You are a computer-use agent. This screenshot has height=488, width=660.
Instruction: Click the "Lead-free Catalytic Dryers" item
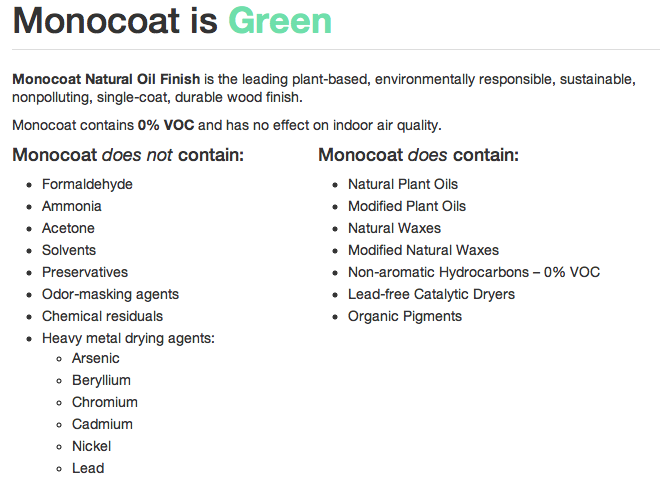tap(431, 294)
